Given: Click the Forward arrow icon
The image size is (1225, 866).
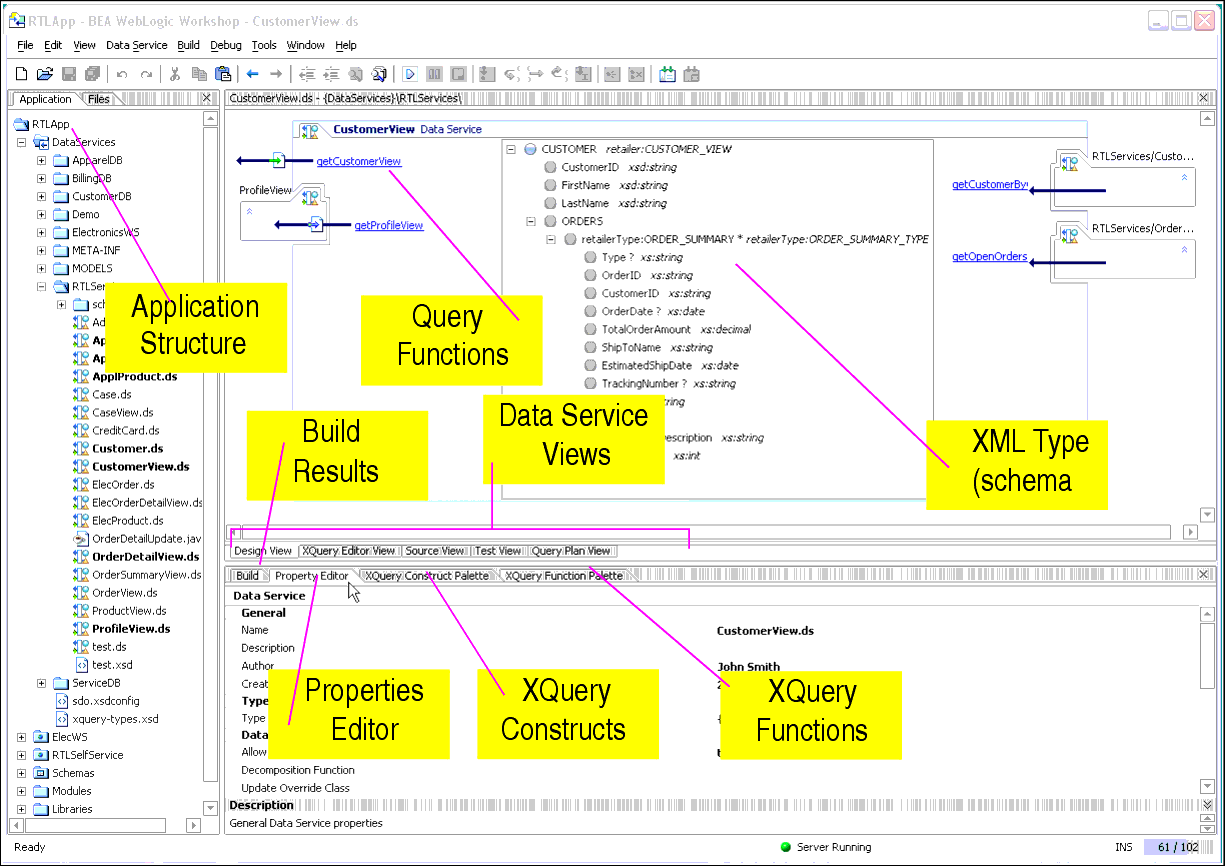Looking at the screenshot, I should [x=276, y=74].
